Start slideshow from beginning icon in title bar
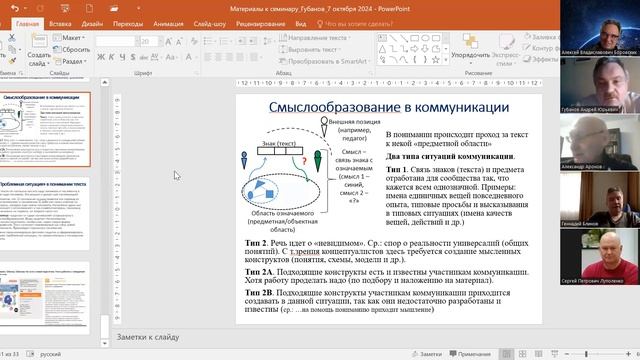 64,8
